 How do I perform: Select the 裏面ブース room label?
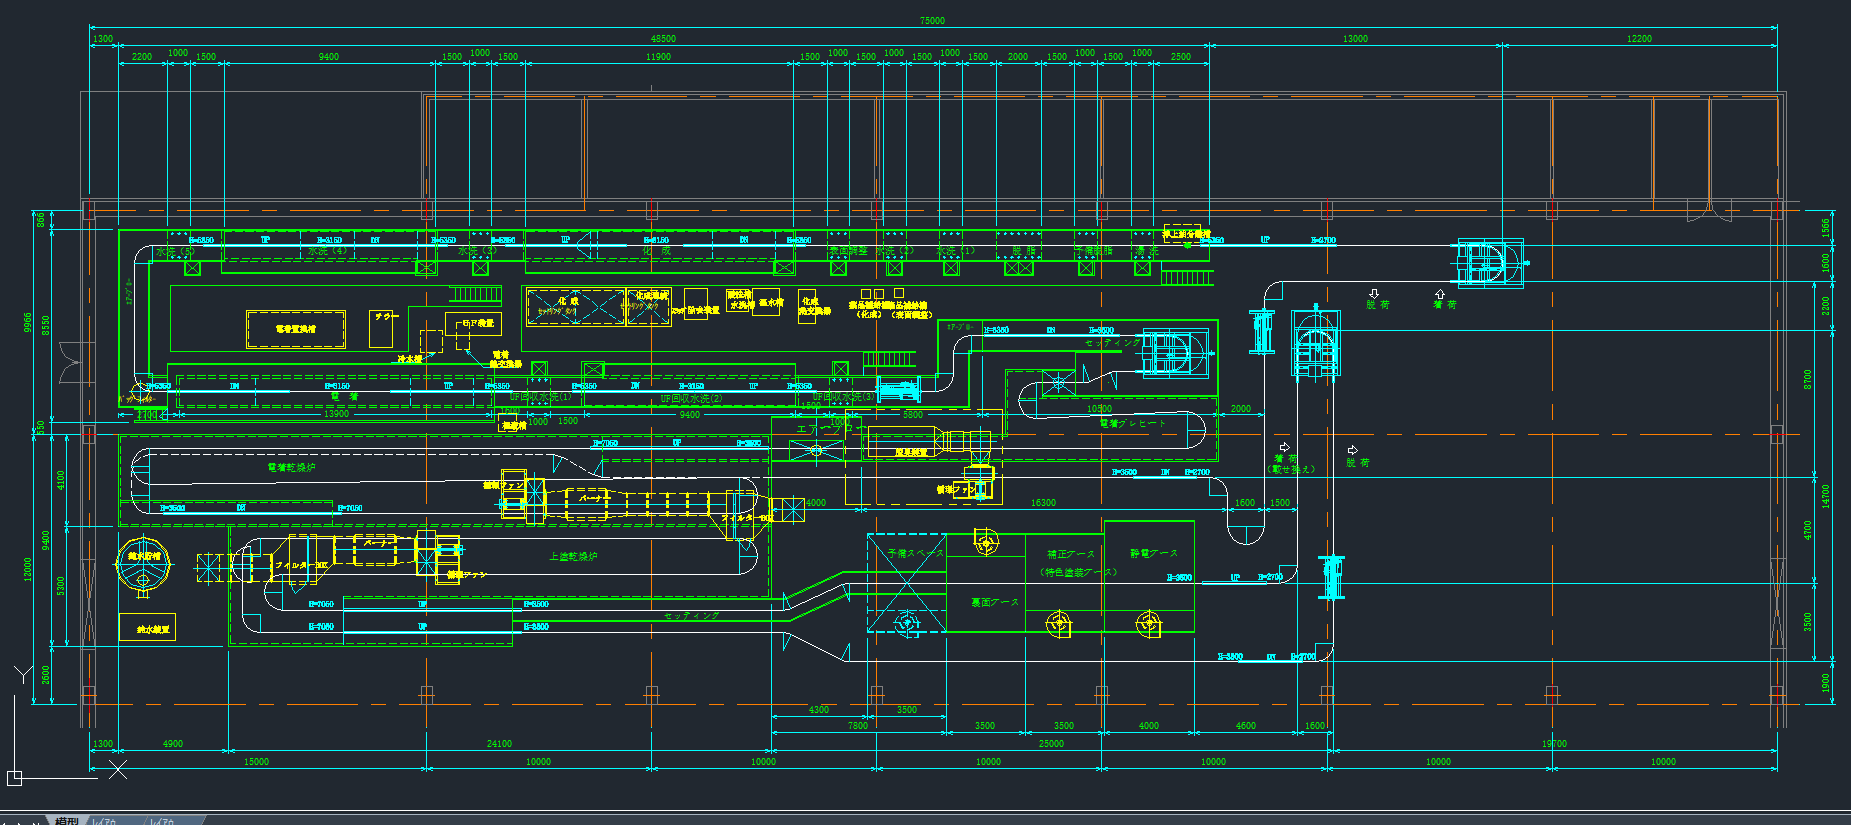pos(994,602)
